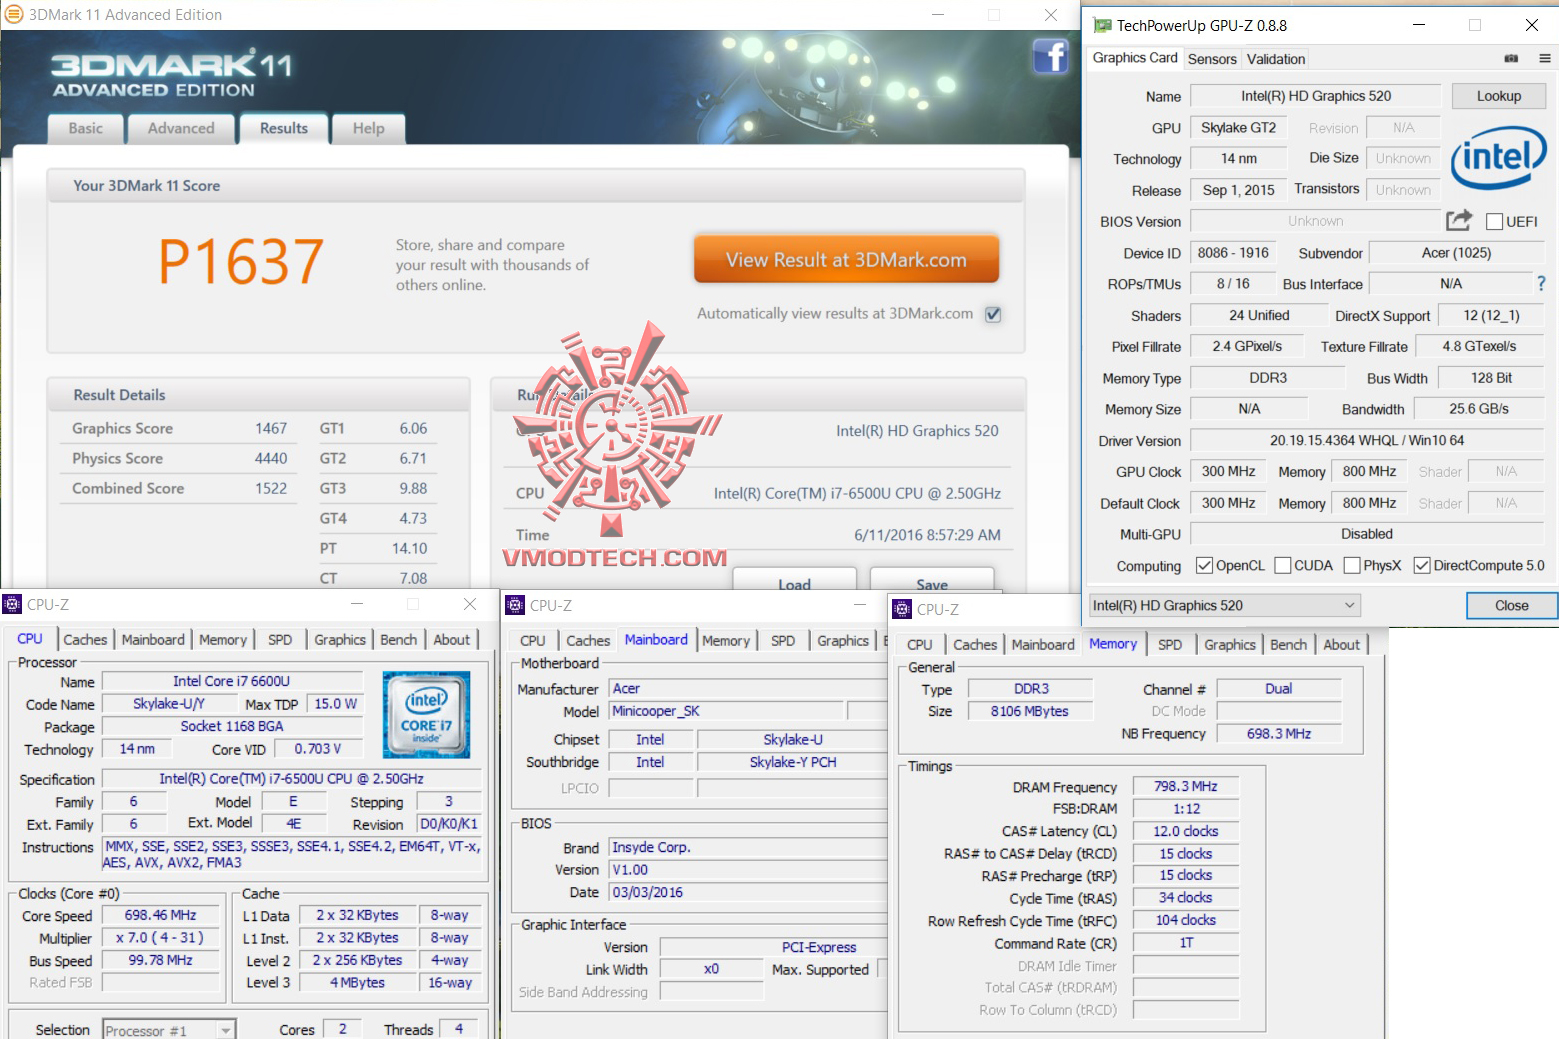Click the Driver Version field in GPU-Z

pos(1367,441)
